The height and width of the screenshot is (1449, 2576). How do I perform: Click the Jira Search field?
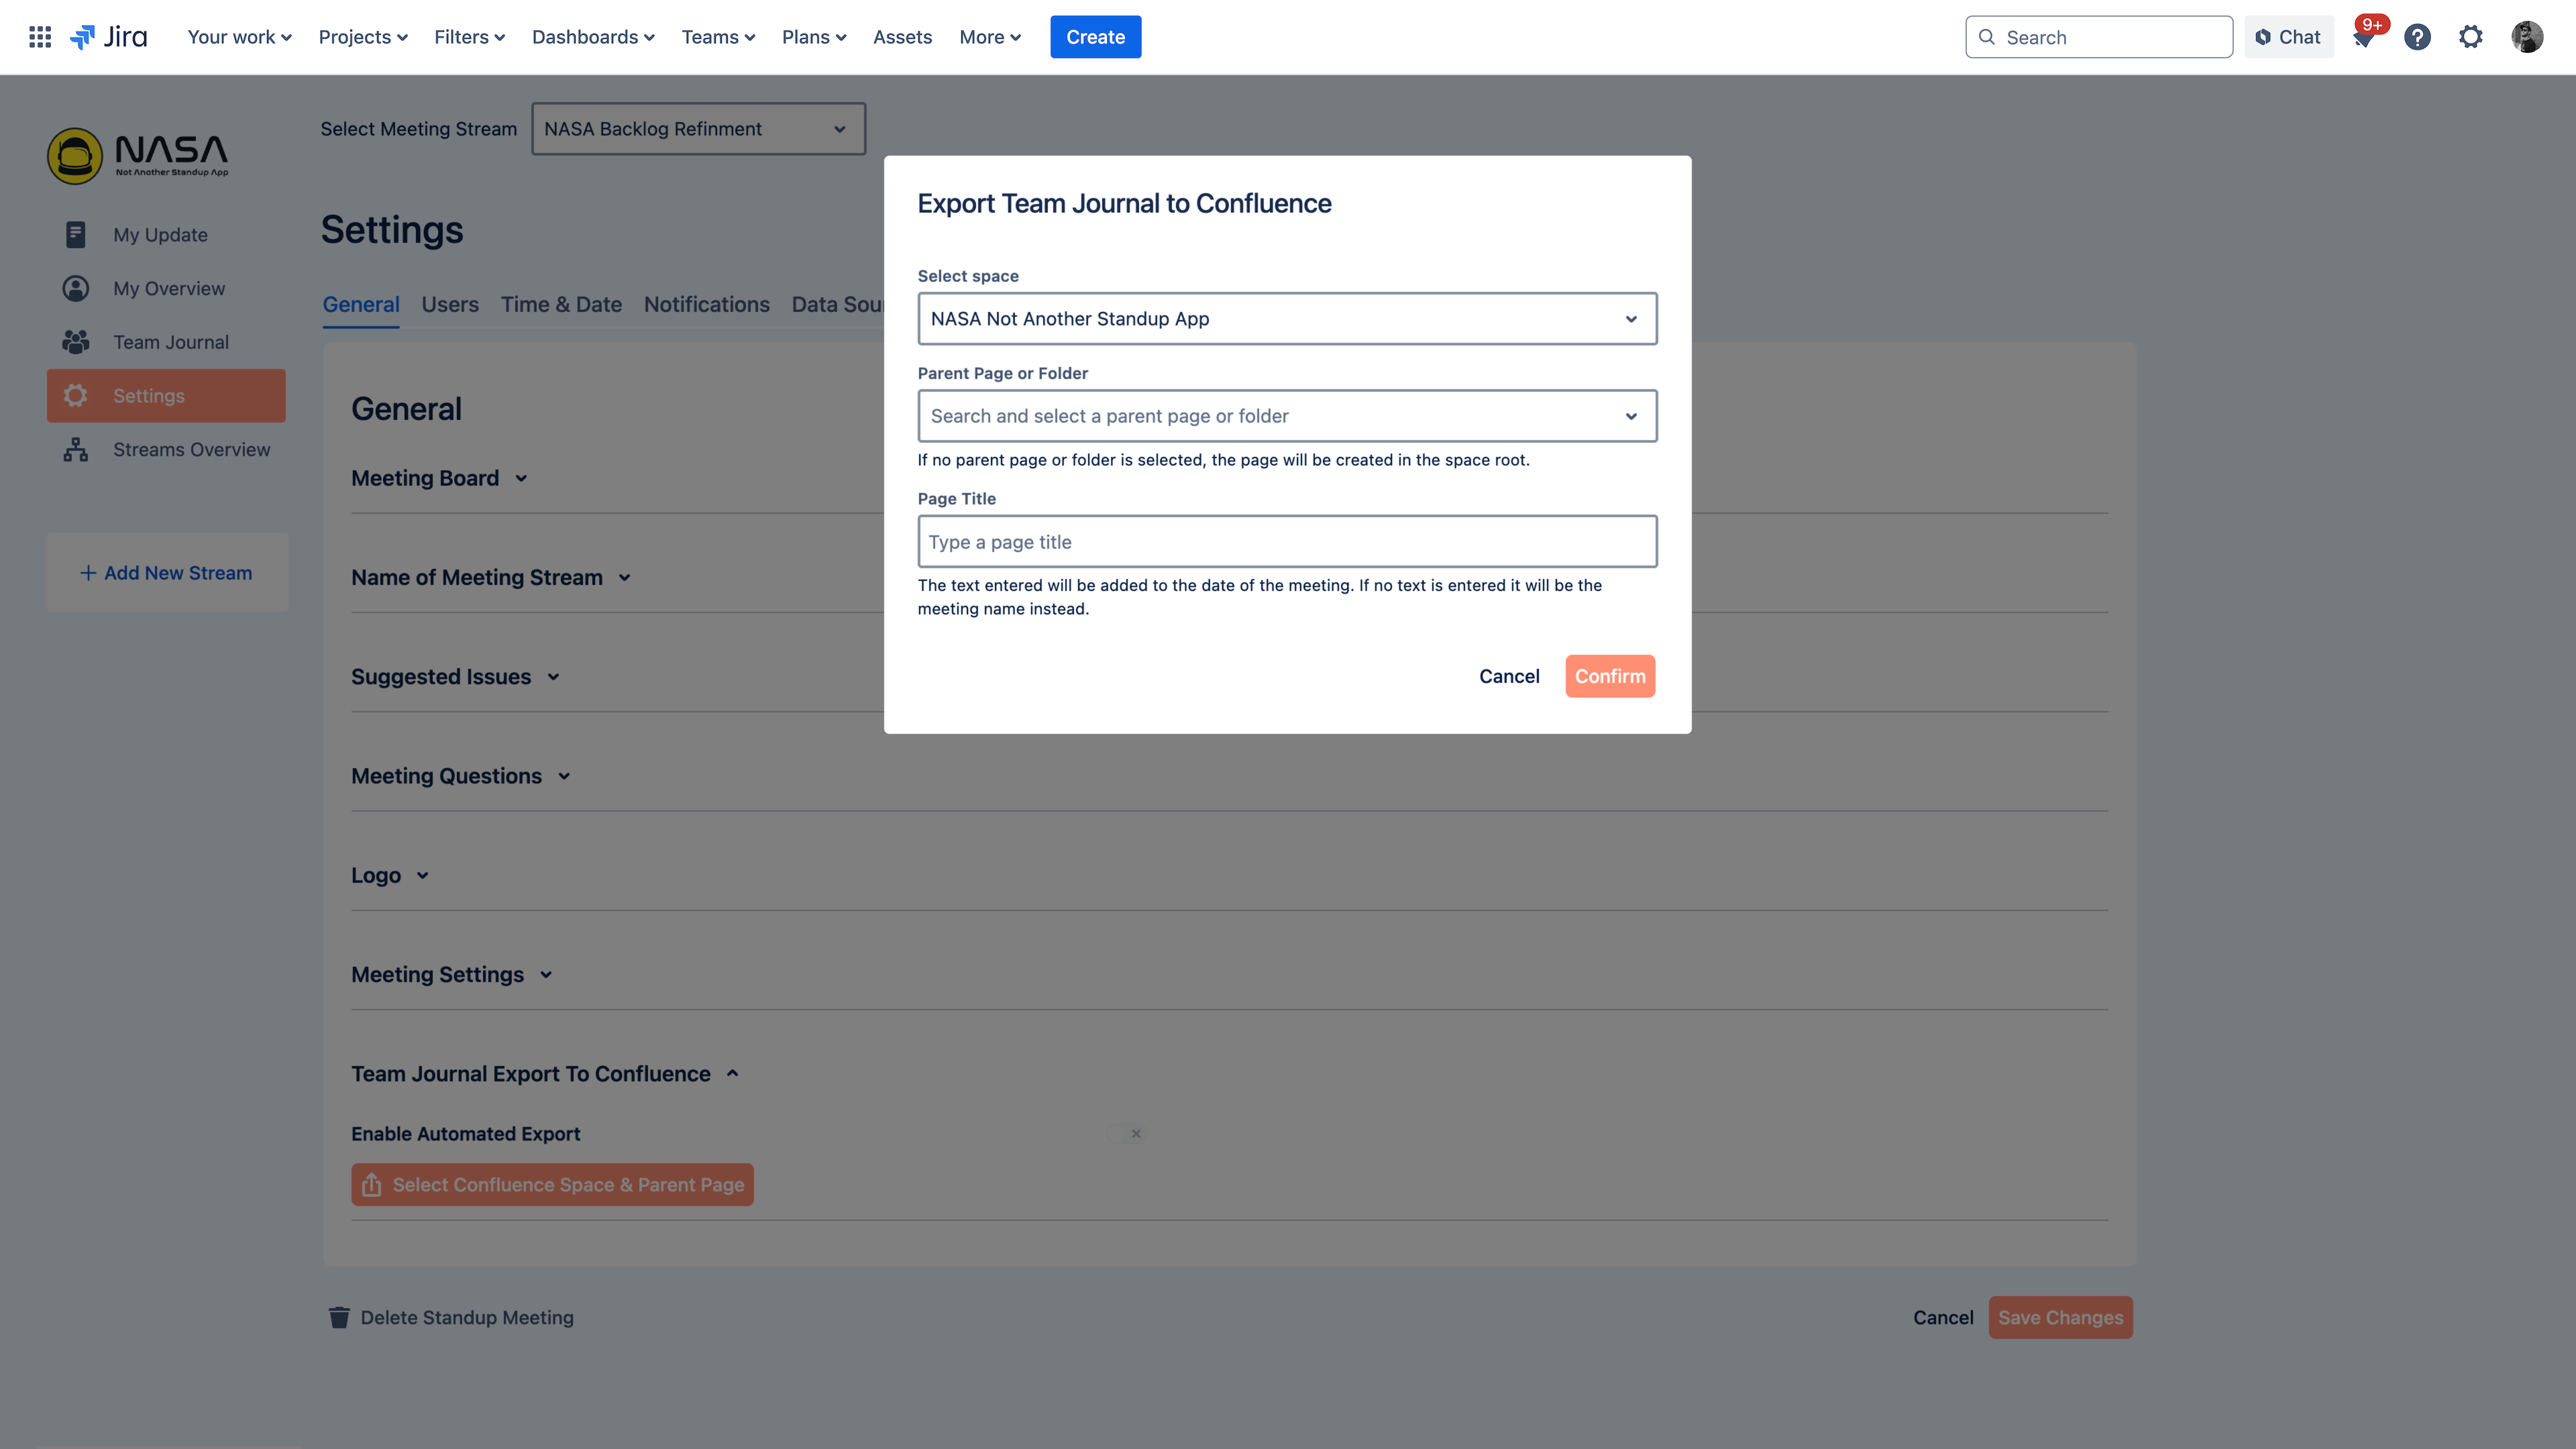[x=2098, y=37]
